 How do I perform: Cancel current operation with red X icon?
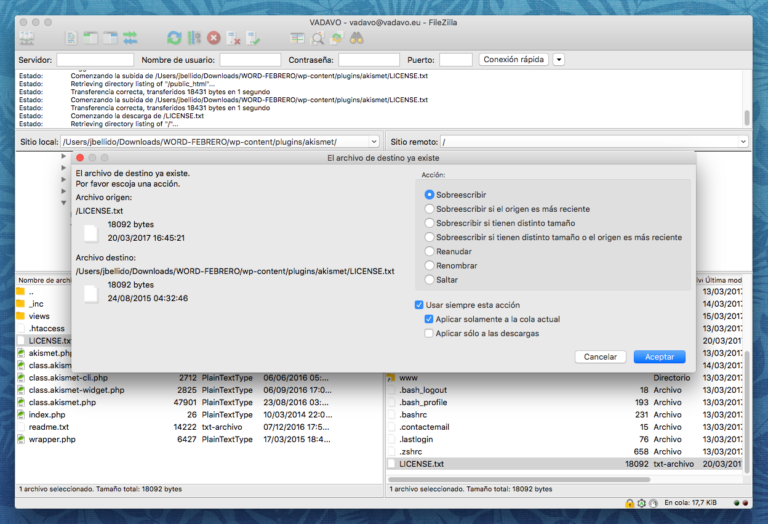pos(214,38)
